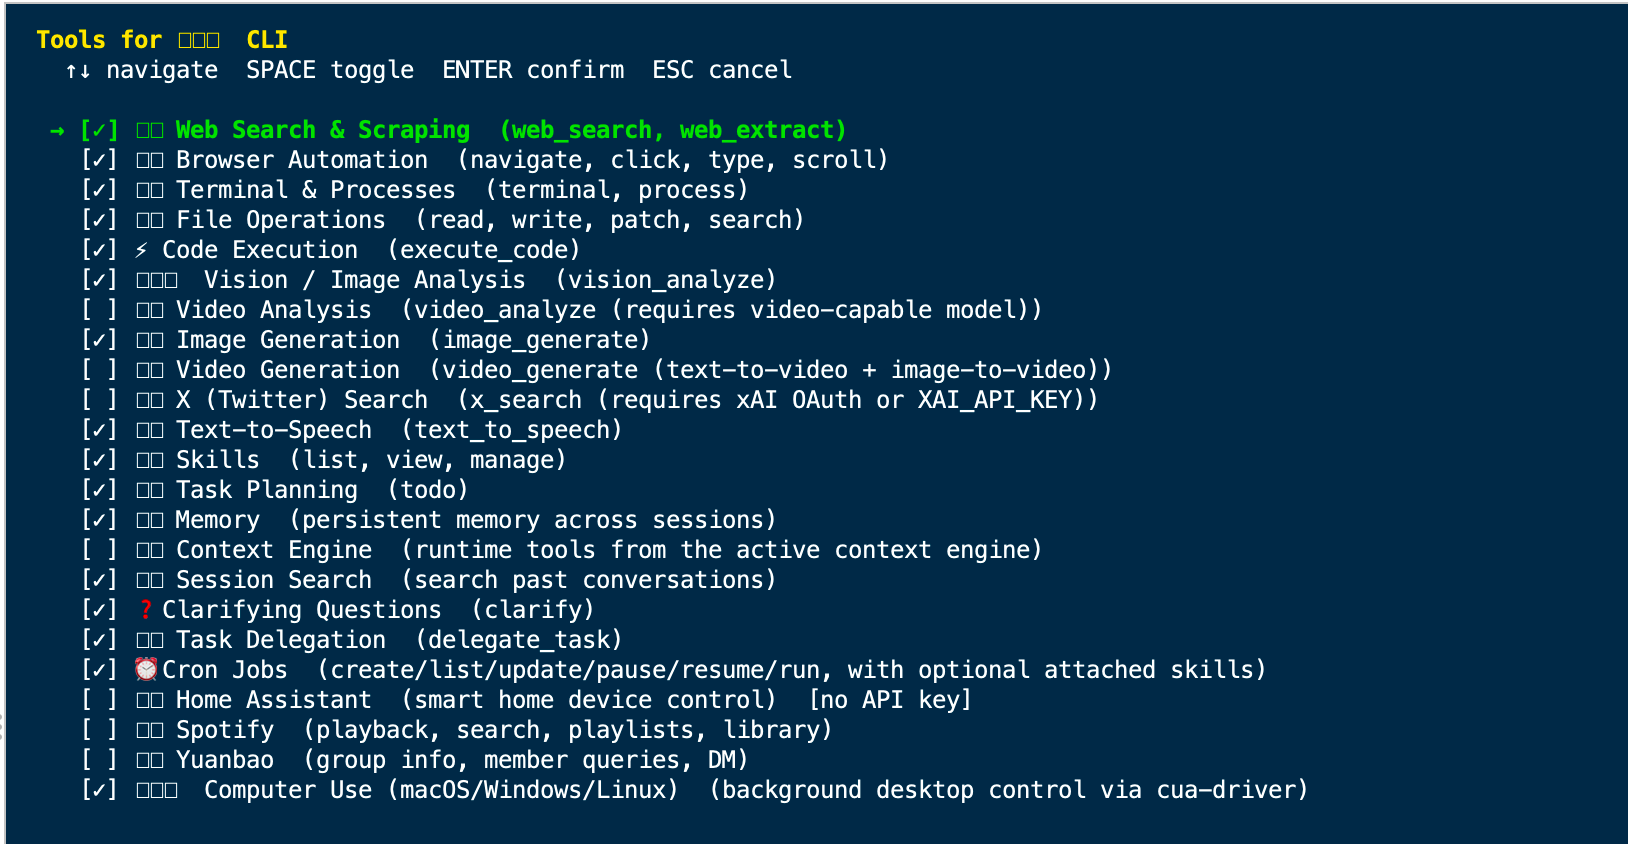Enable the Video Analysis checkbox
The image size is (1628, 844).
tap(99, 310)
